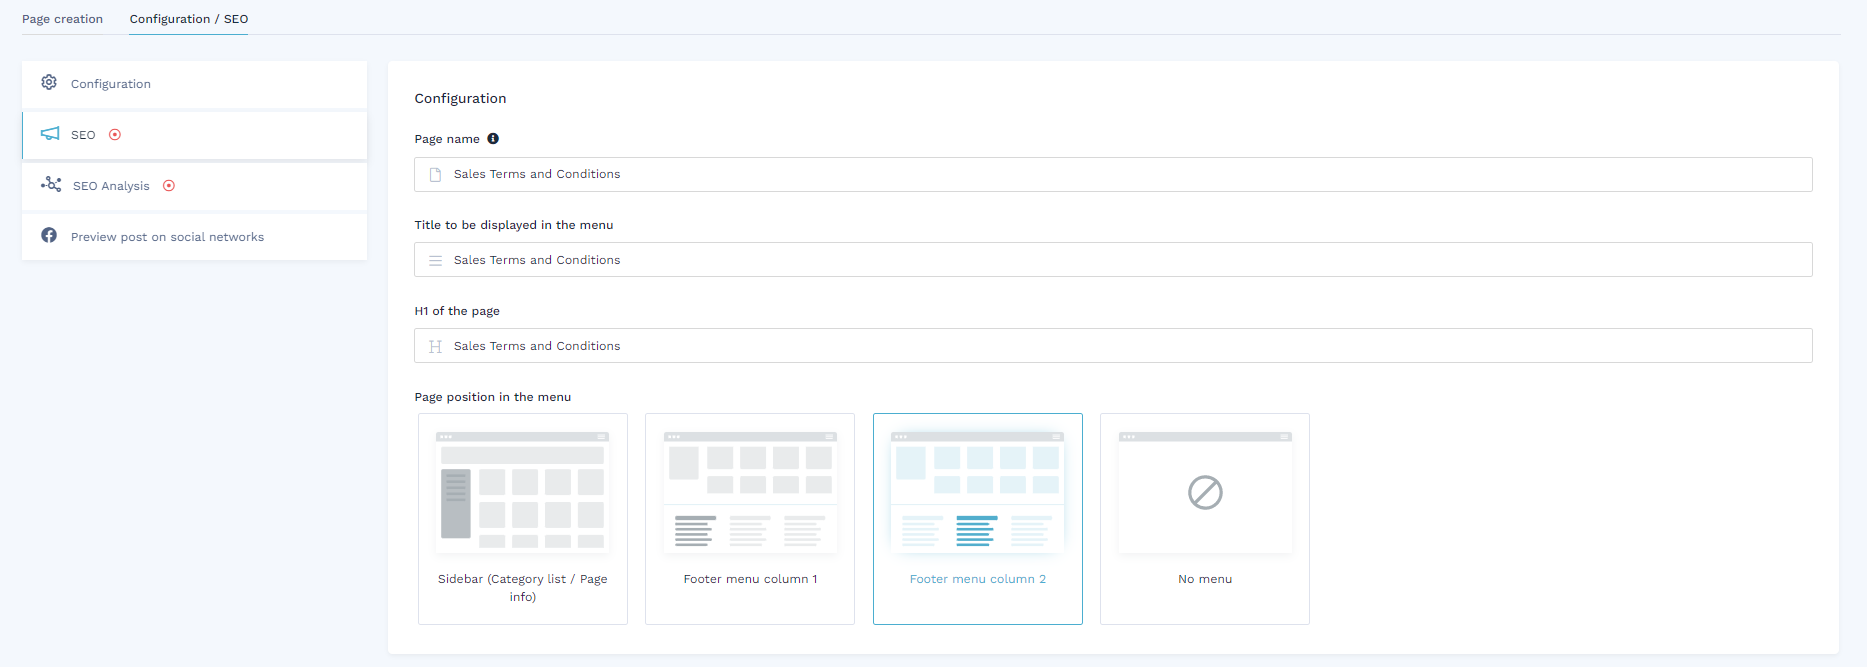The height and width of the screenshot is (667, 1867).
Task: Click the Footer menu column 2 highlighted thumbnail
Action: [x=978, y=492]
